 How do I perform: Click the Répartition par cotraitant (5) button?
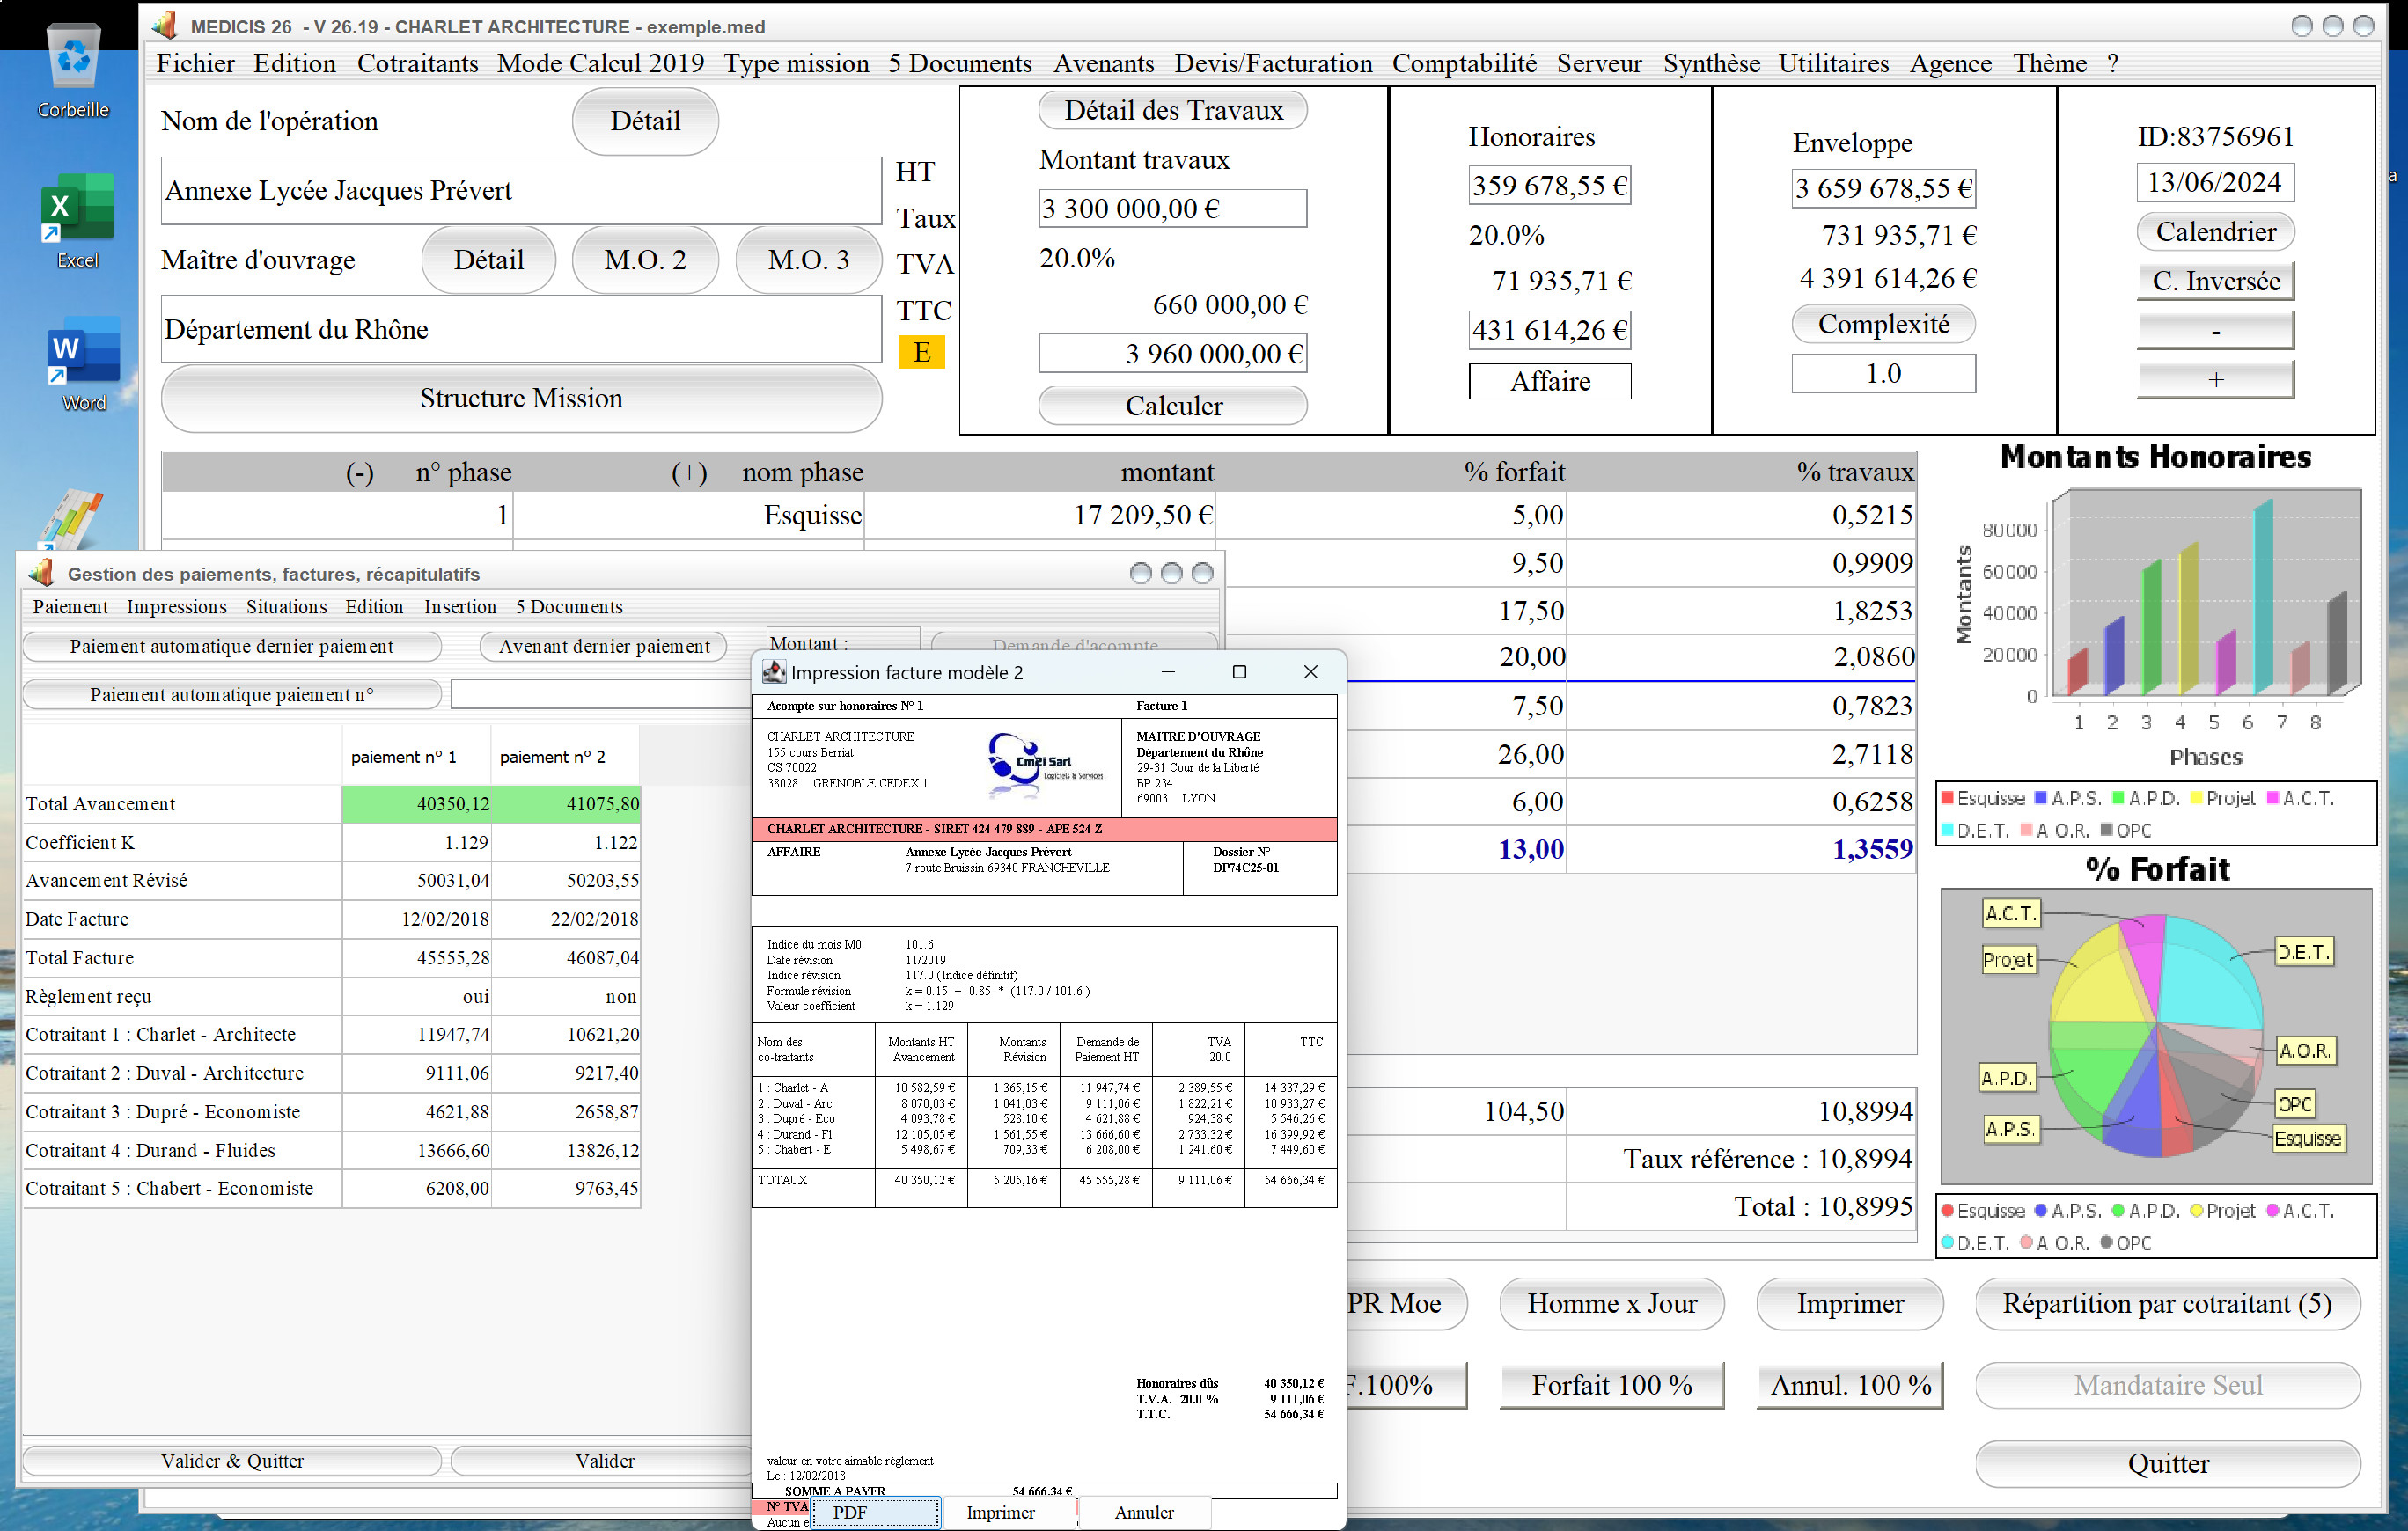2167,1303
